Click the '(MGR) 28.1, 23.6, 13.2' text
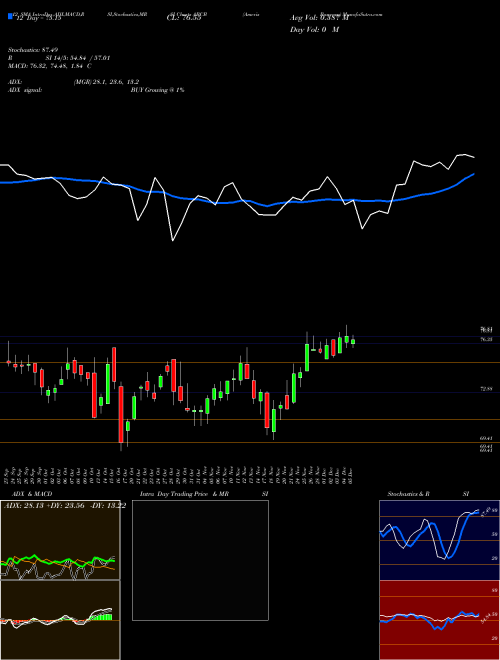 (106, 82)
